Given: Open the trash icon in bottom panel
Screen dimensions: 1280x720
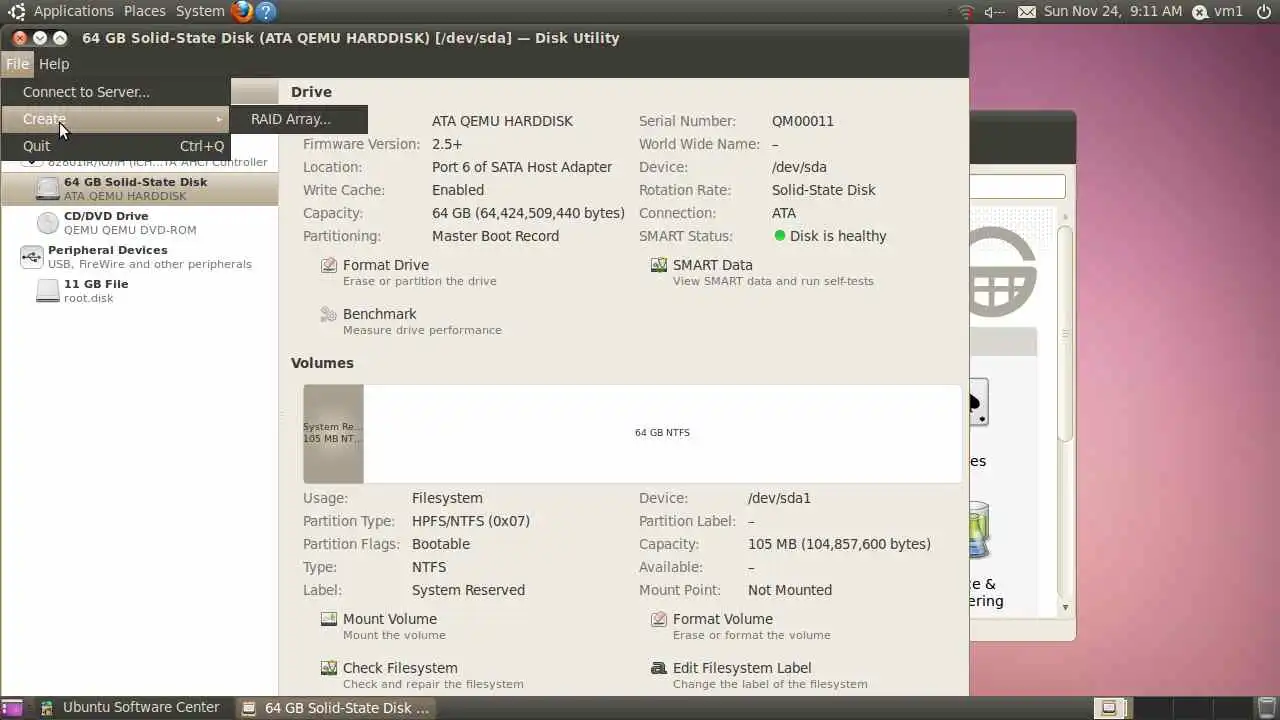Looking at the screenshot, I should tap(1267, 708).
